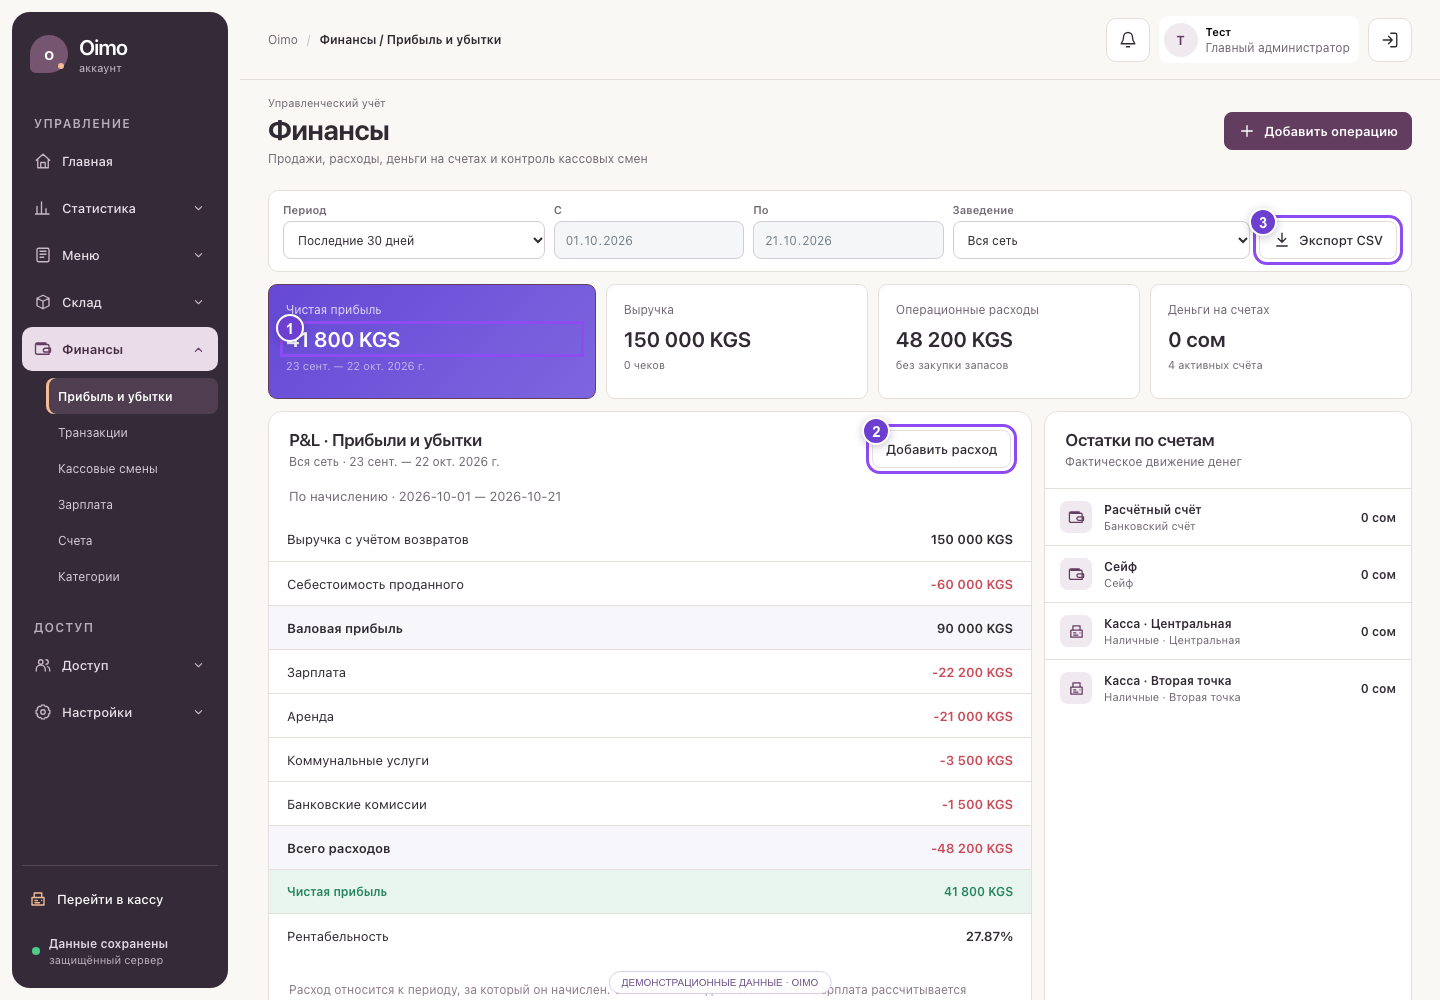Screen dimensions: 1440x1000
Task: Expand the Доступ section chevron
Action: (x=198, y=665)
